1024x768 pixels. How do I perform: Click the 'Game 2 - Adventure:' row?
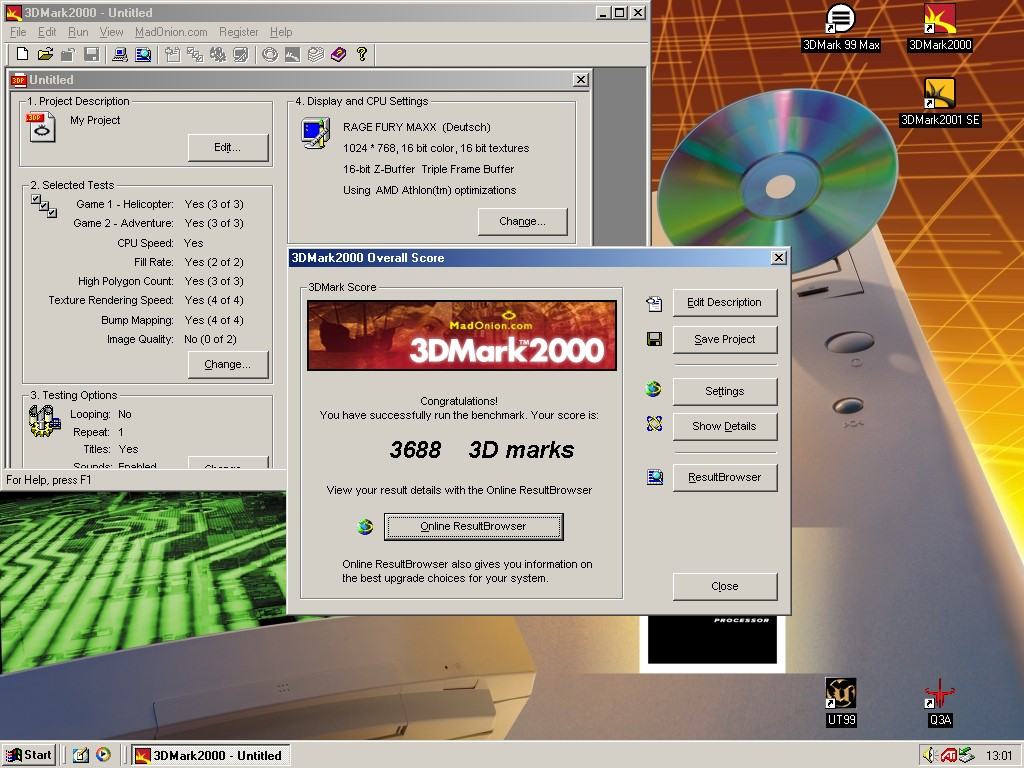pos(158,223)
